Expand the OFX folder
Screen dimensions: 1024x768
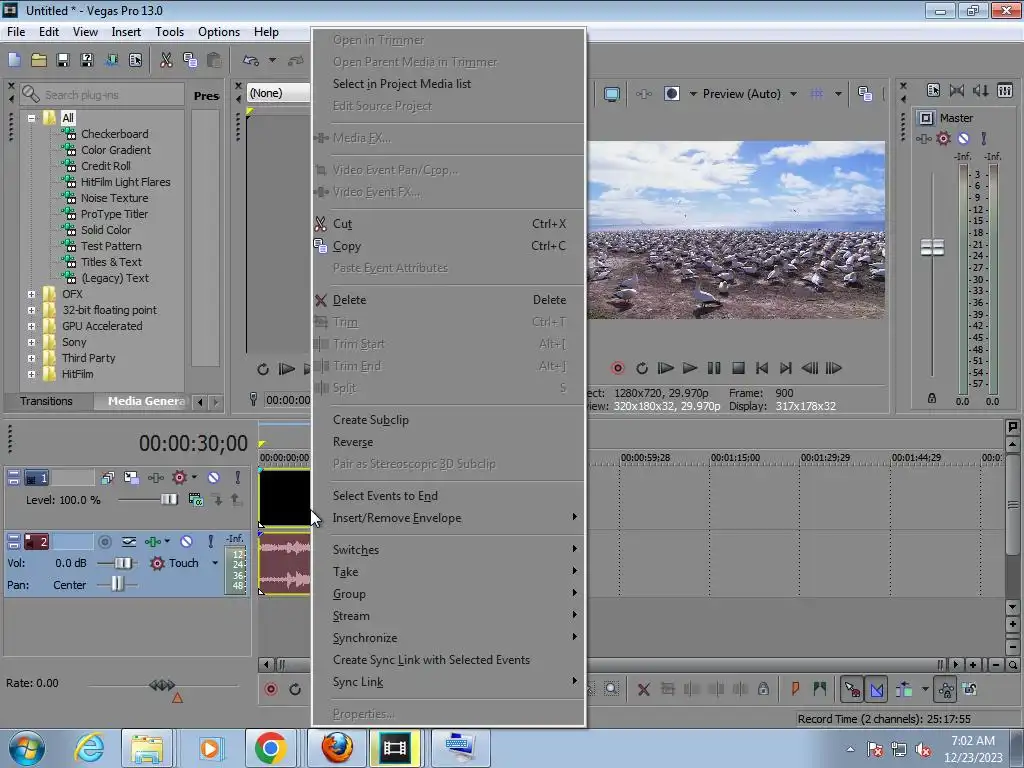pyautogui.click(x=31, y=295)
